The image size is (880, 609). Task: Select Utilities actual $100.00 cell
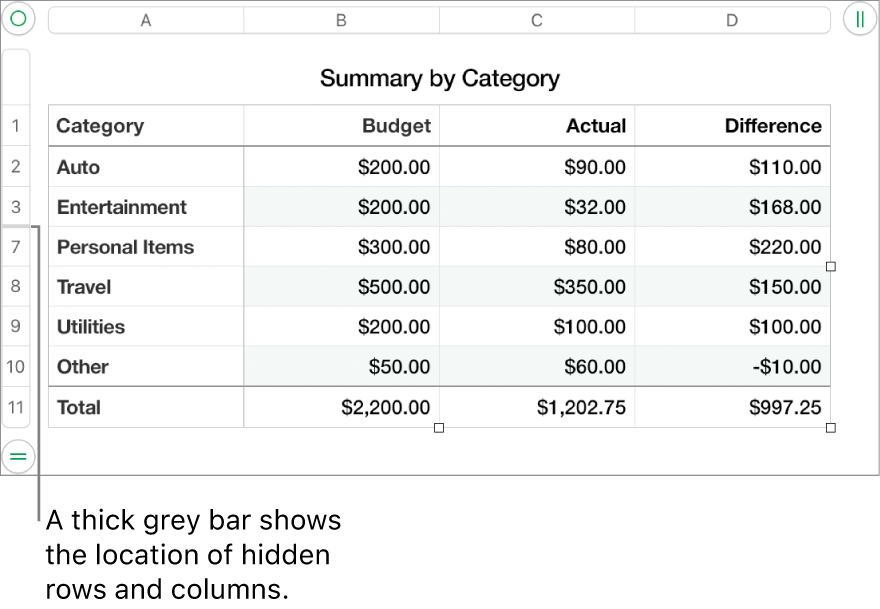click(x=537, y=326)
